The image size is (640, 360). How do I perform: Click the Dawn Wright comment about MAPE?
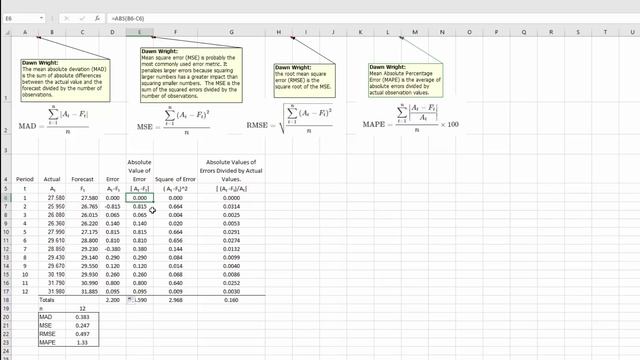(x=405, y=80)
